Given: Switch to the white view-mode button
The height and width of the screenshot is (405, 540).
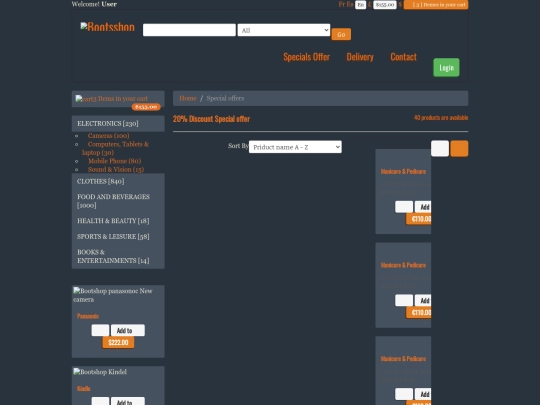Looking at the screenshot, I should click(440, 148).
